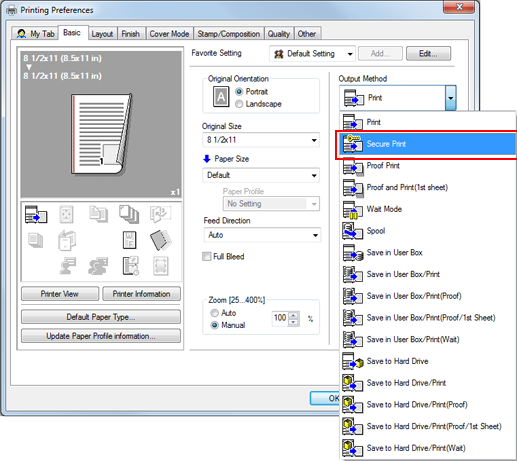The height and width of the screenshot is (461, 517).
Task: Choose Proof and Print(1st sheet) option
Action: 407,187
